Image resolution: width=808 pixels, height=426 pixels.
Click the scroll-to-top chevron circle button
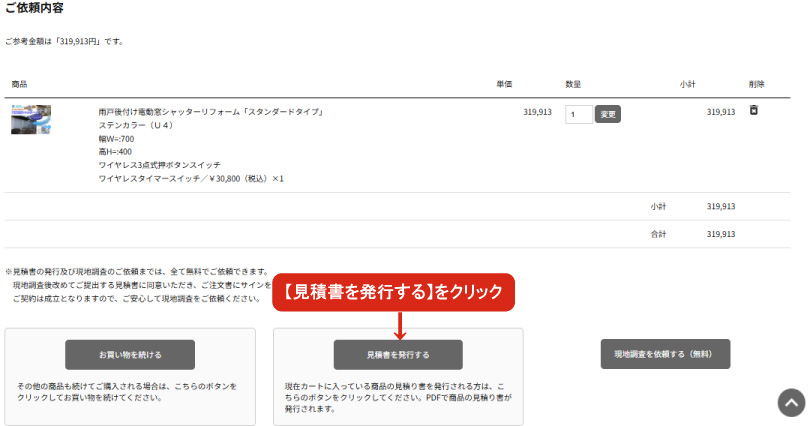[791, 402]
